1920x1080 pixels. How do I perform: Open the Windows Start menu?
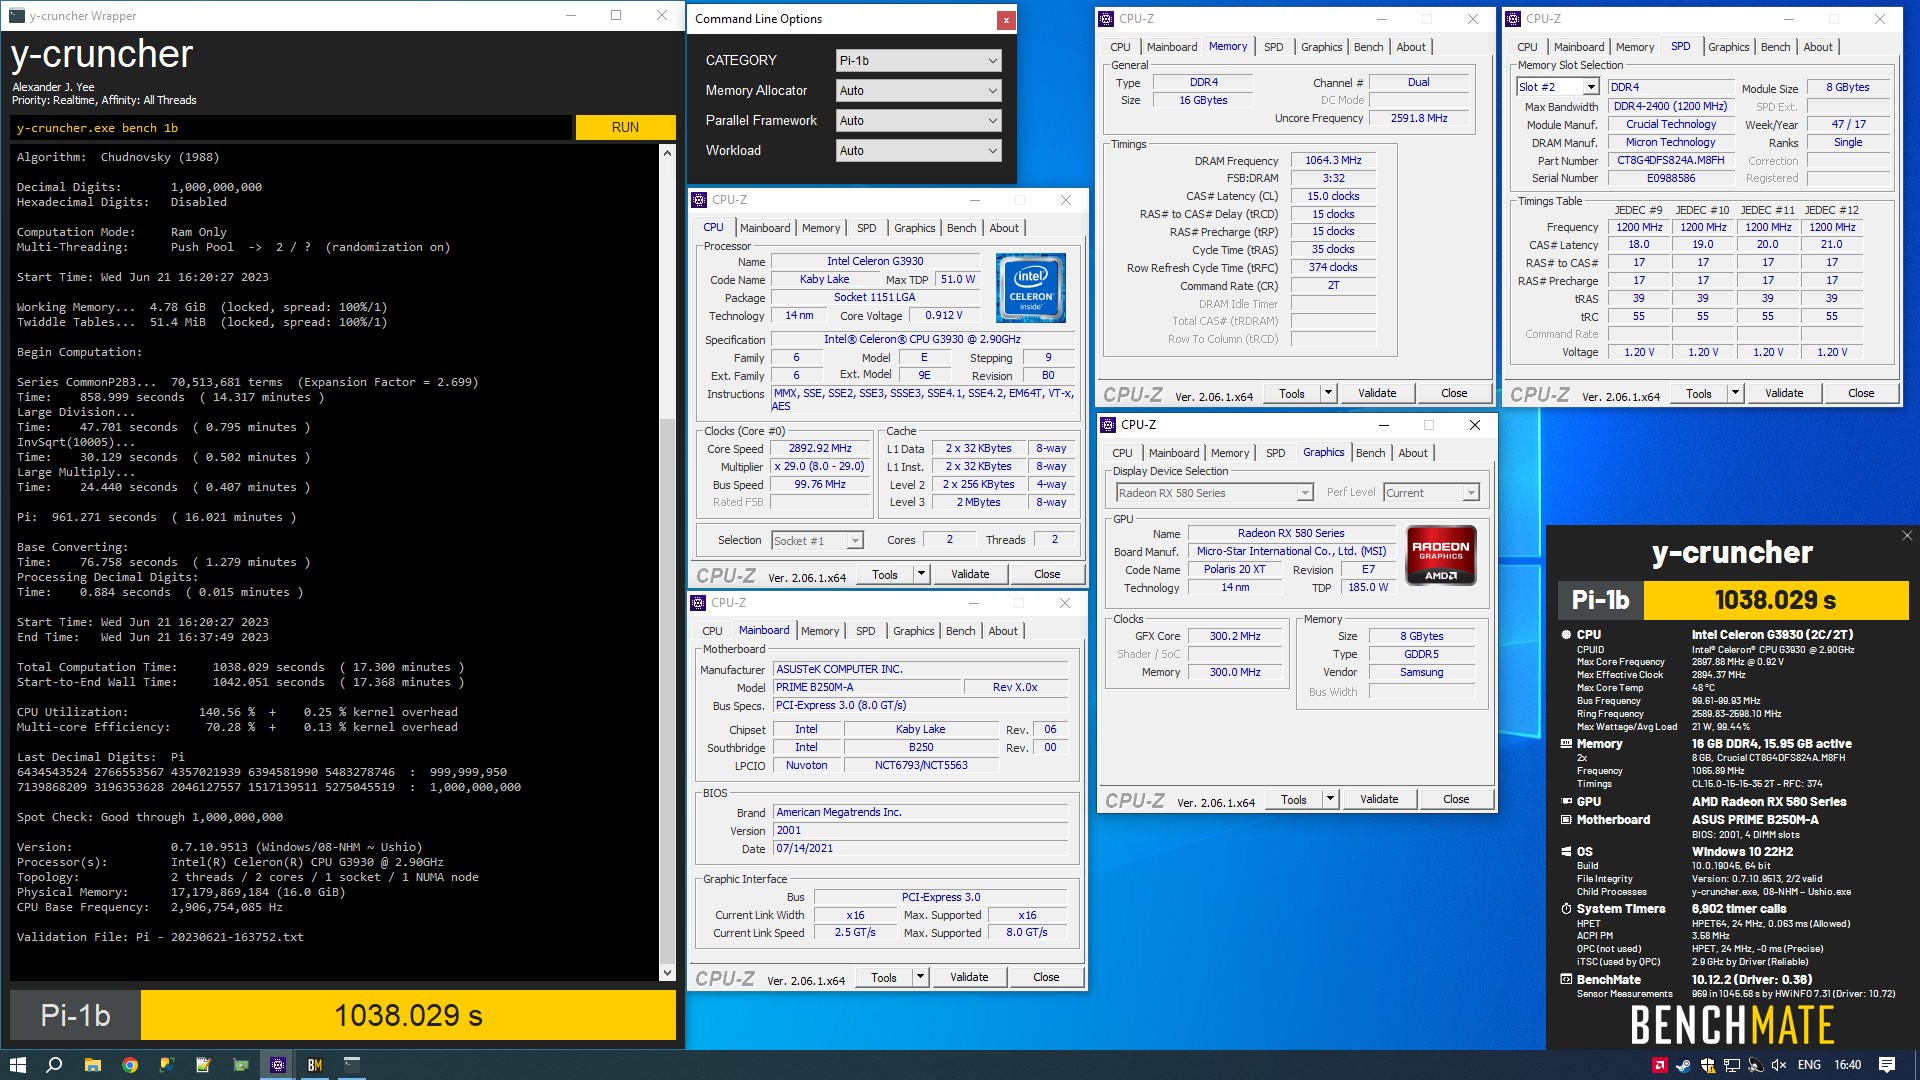(x=17, y=1065)
